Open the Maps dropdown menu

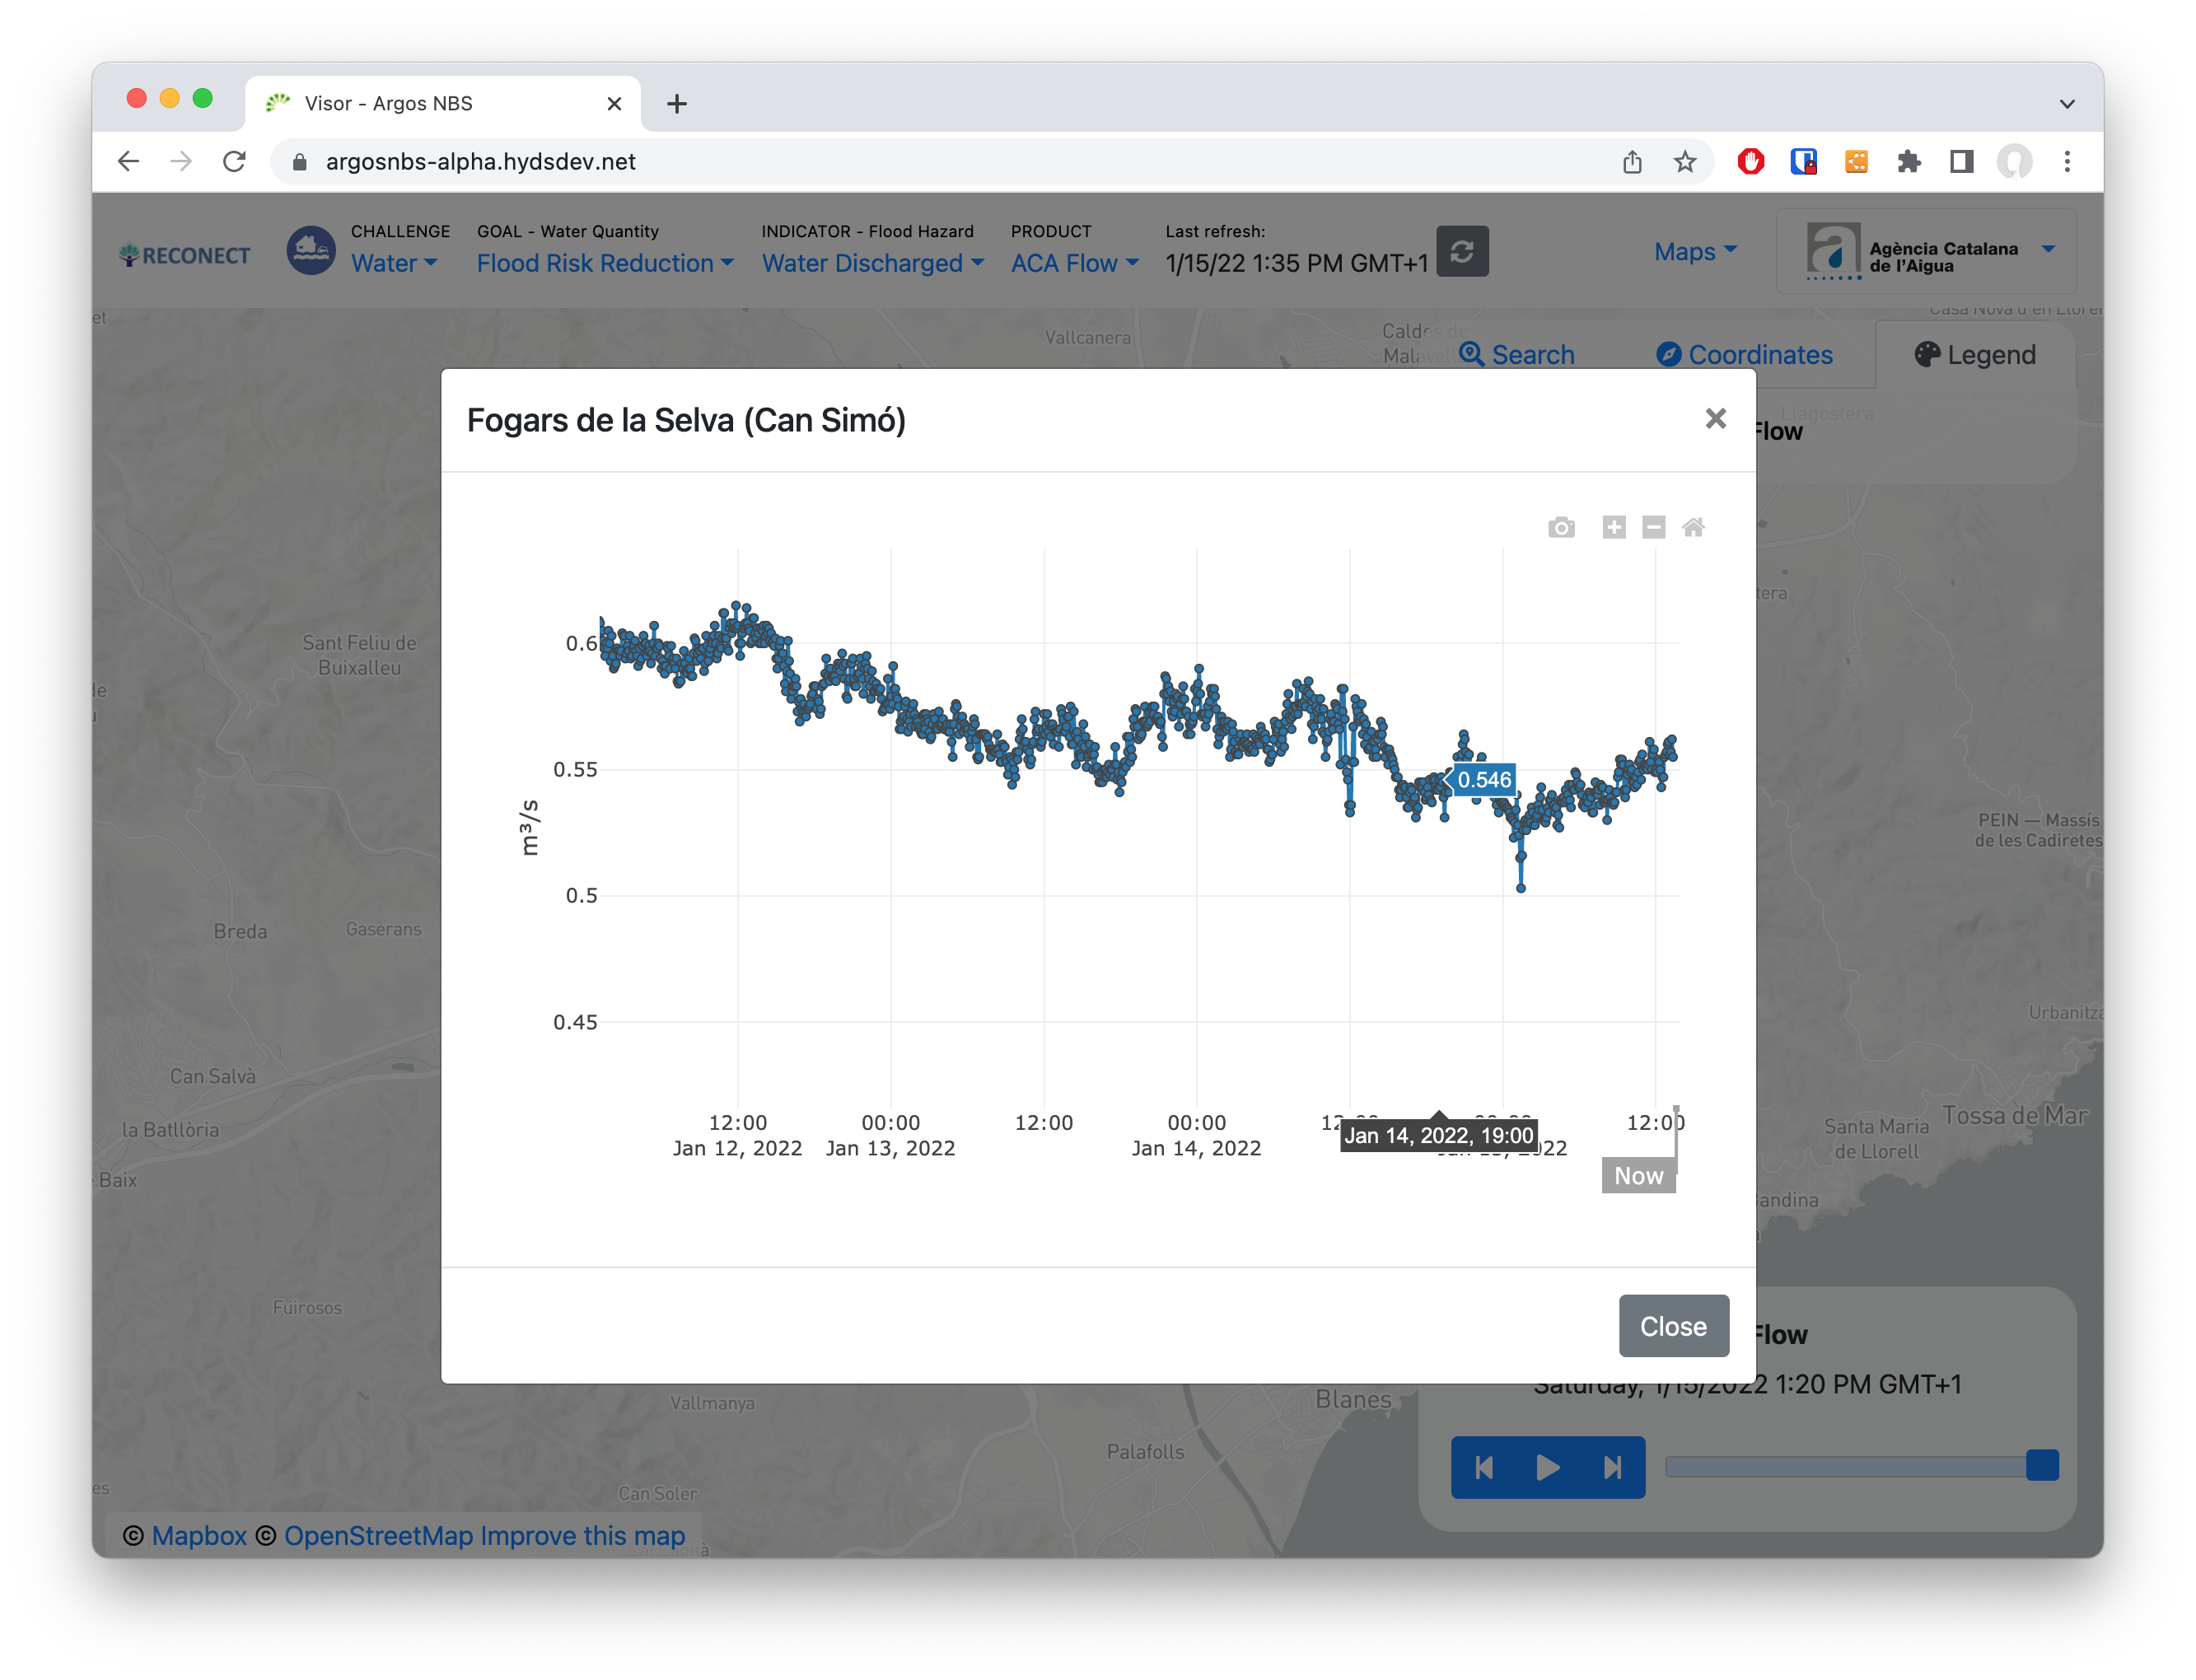(1695, 251)
